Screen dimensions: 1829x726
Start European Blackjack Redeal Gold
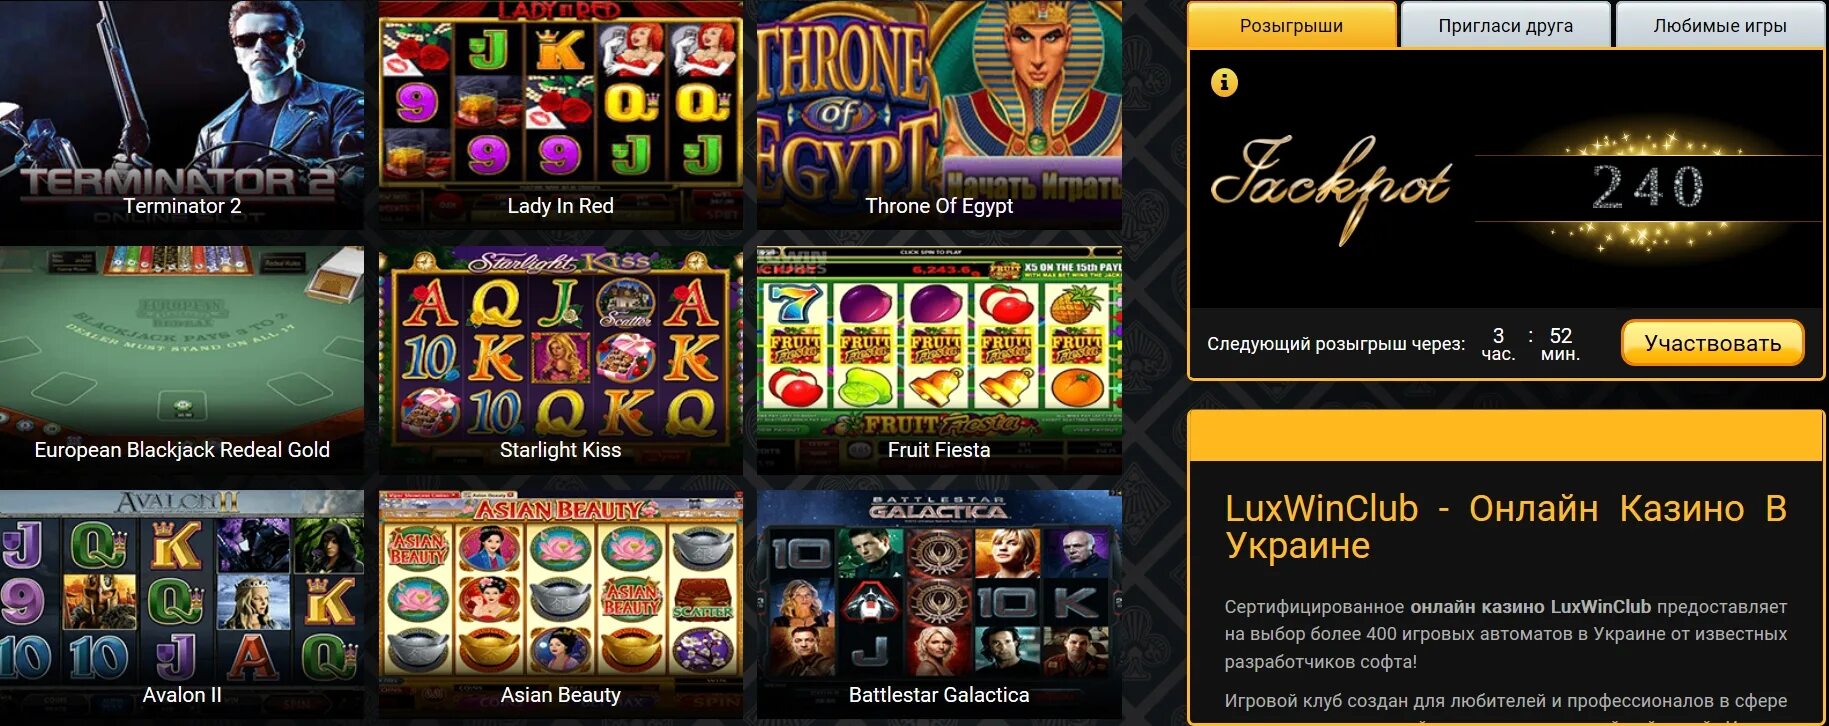[182, 360]
